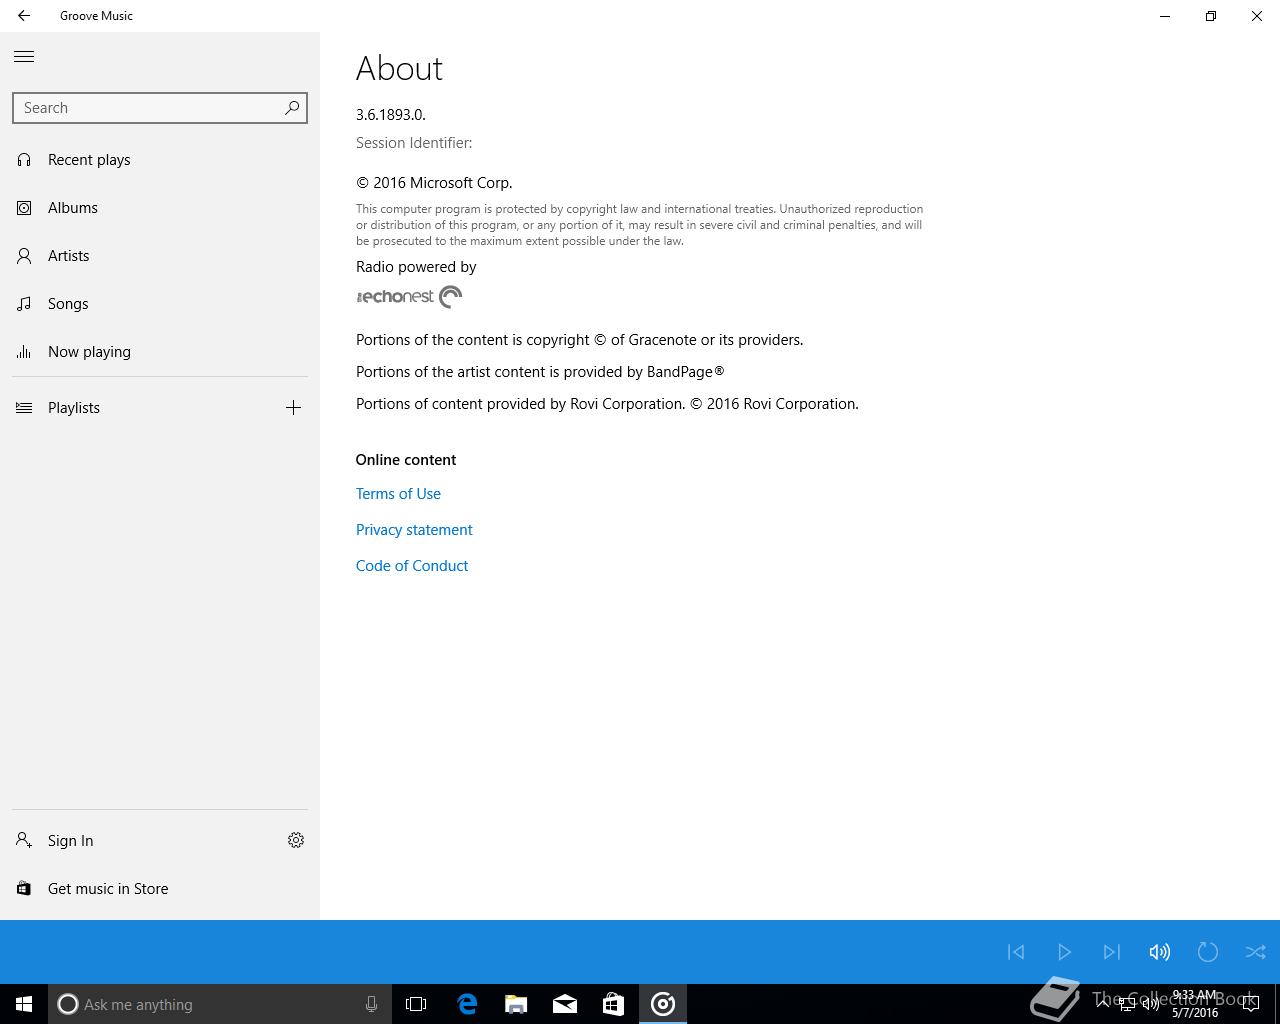Open File Explorer from taskbar
1280x1024 pixels.
(x=516, y=1004)
